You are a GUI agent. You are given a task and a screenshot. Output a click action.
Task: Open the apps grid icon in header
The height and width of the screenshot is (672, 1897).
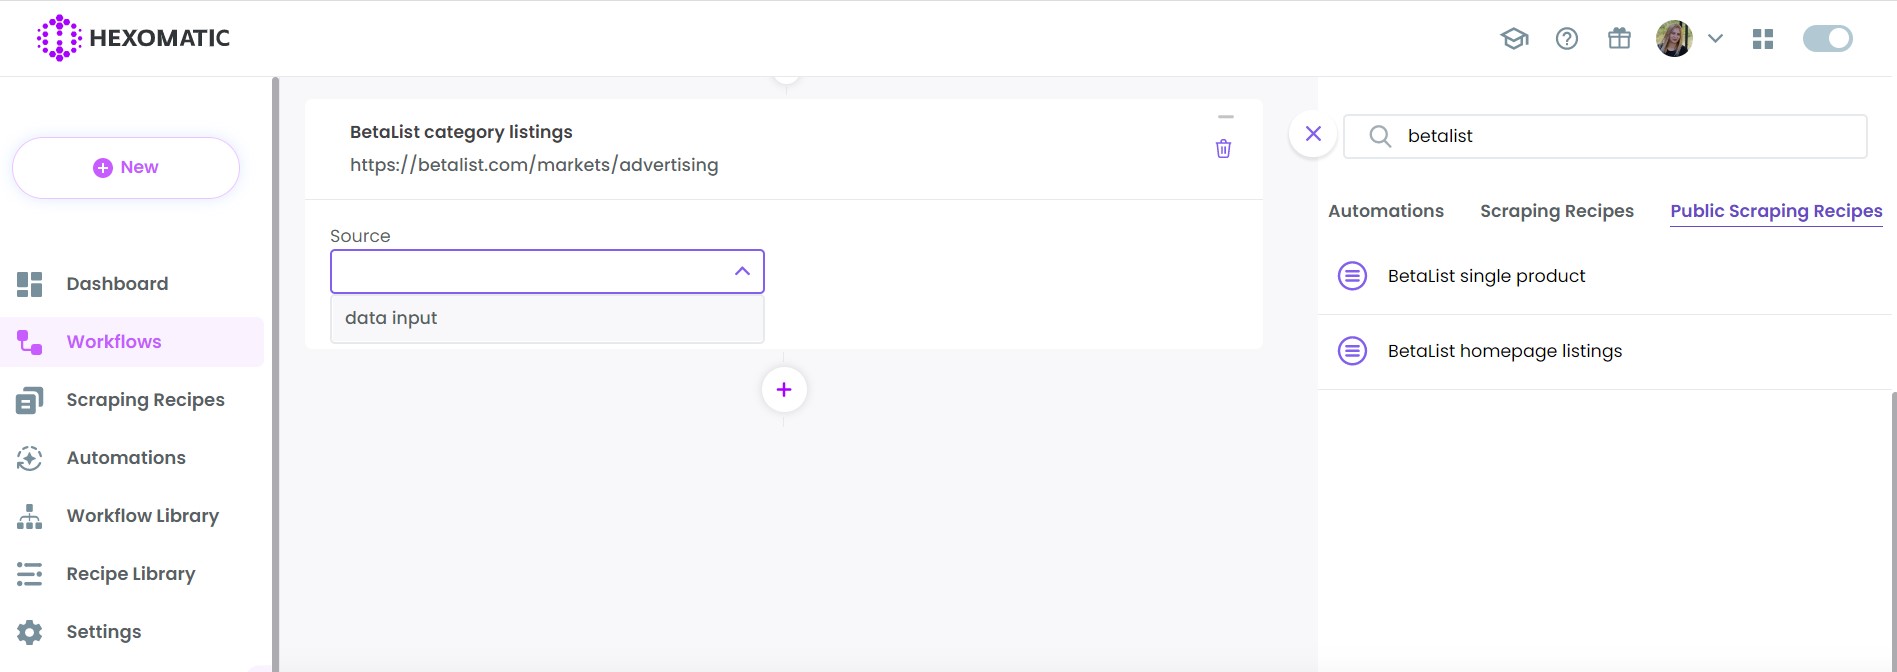[x=1763, y=38]
